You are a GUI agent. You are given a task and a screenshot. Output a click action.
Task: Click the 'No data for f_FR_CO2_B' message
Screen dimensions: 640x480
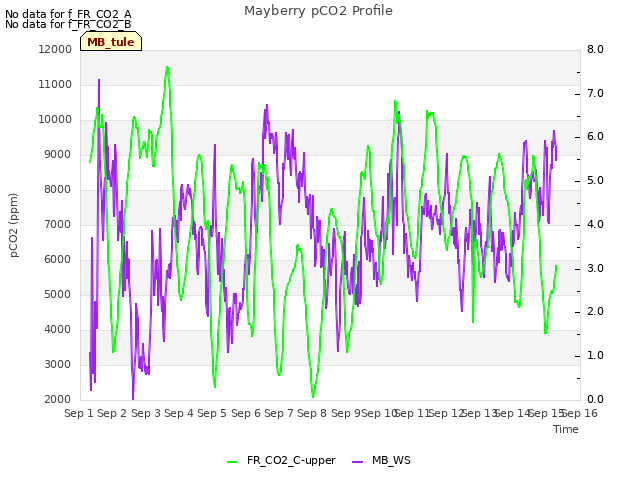coord(68,24)
